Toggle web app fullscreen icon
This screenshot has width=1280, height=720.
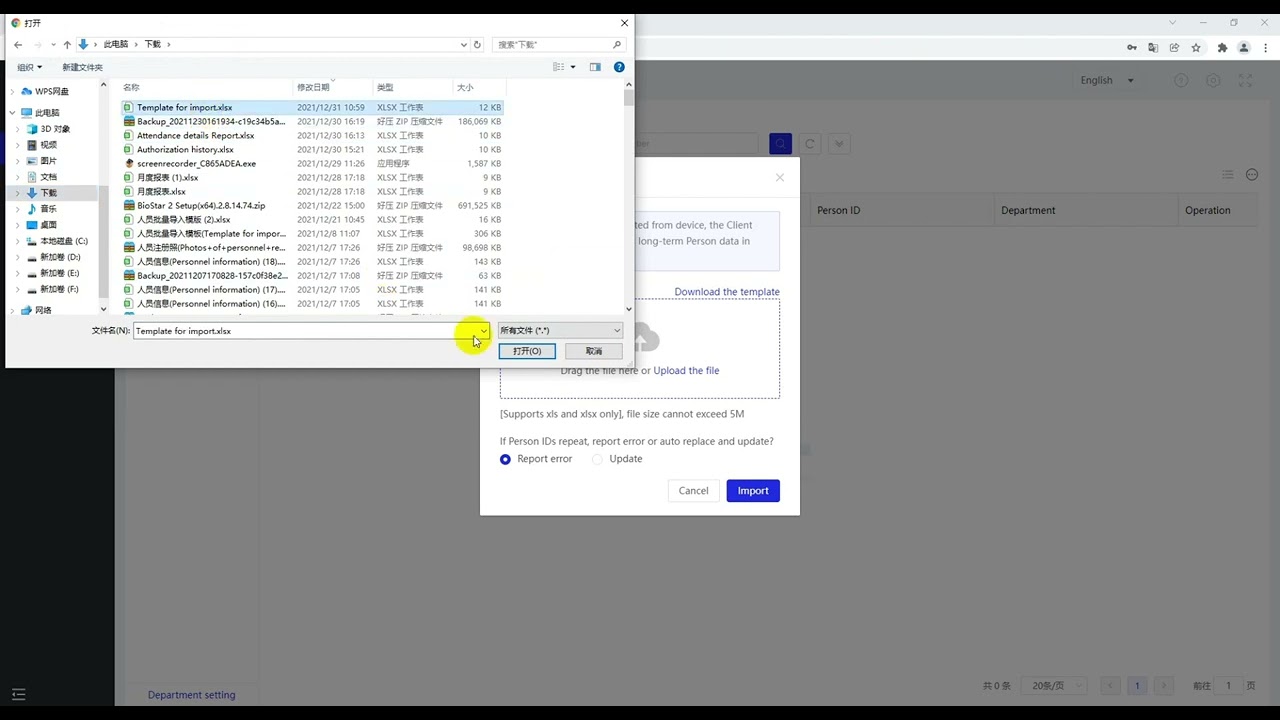[x=1245, y=80]
